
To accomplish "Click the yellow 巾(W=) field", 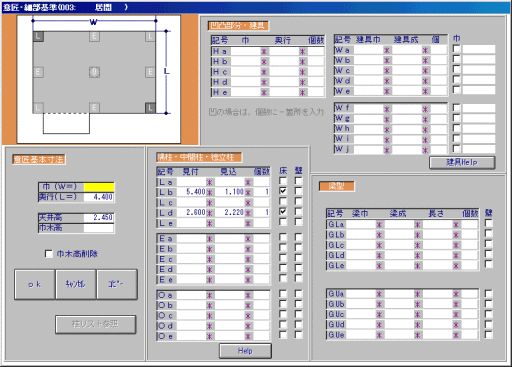I will click(x=99, y=187).
